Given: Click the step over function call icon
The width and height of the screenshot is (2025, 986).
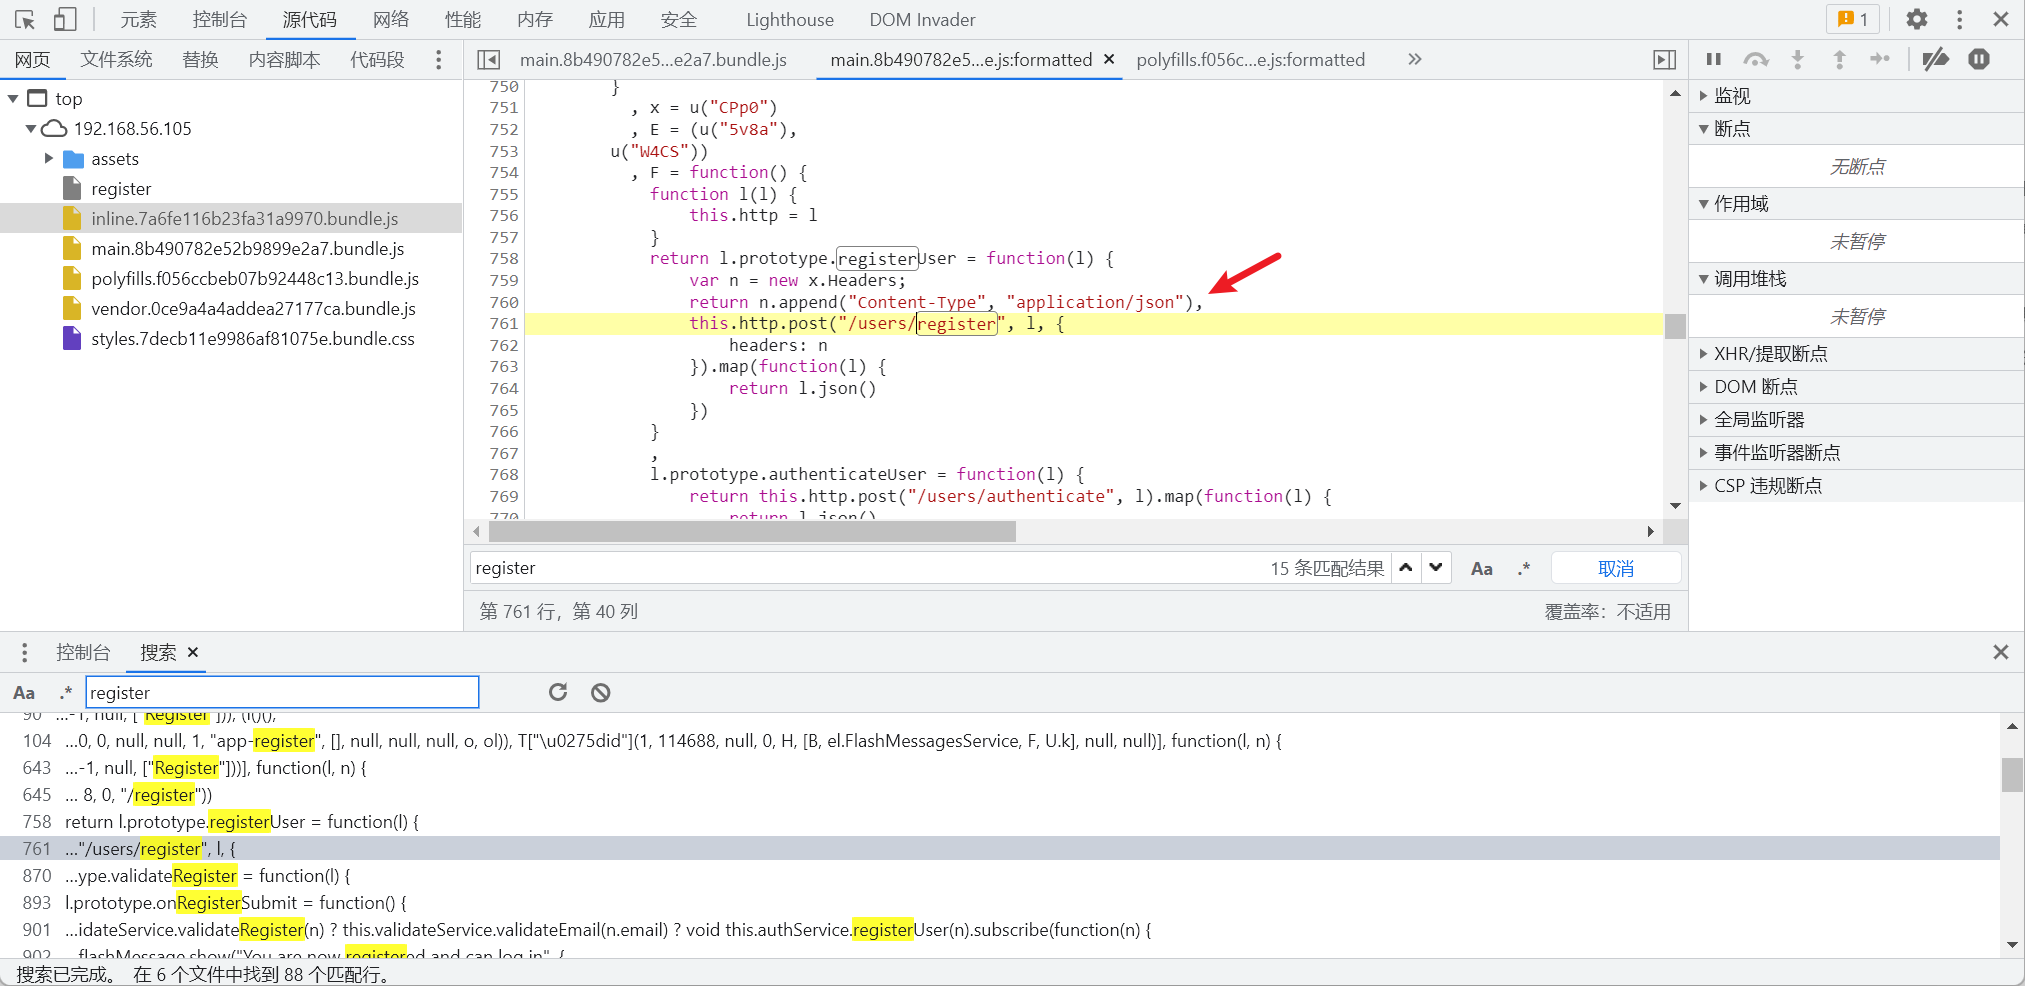Looking at the screenshot, I should 1756,59.
